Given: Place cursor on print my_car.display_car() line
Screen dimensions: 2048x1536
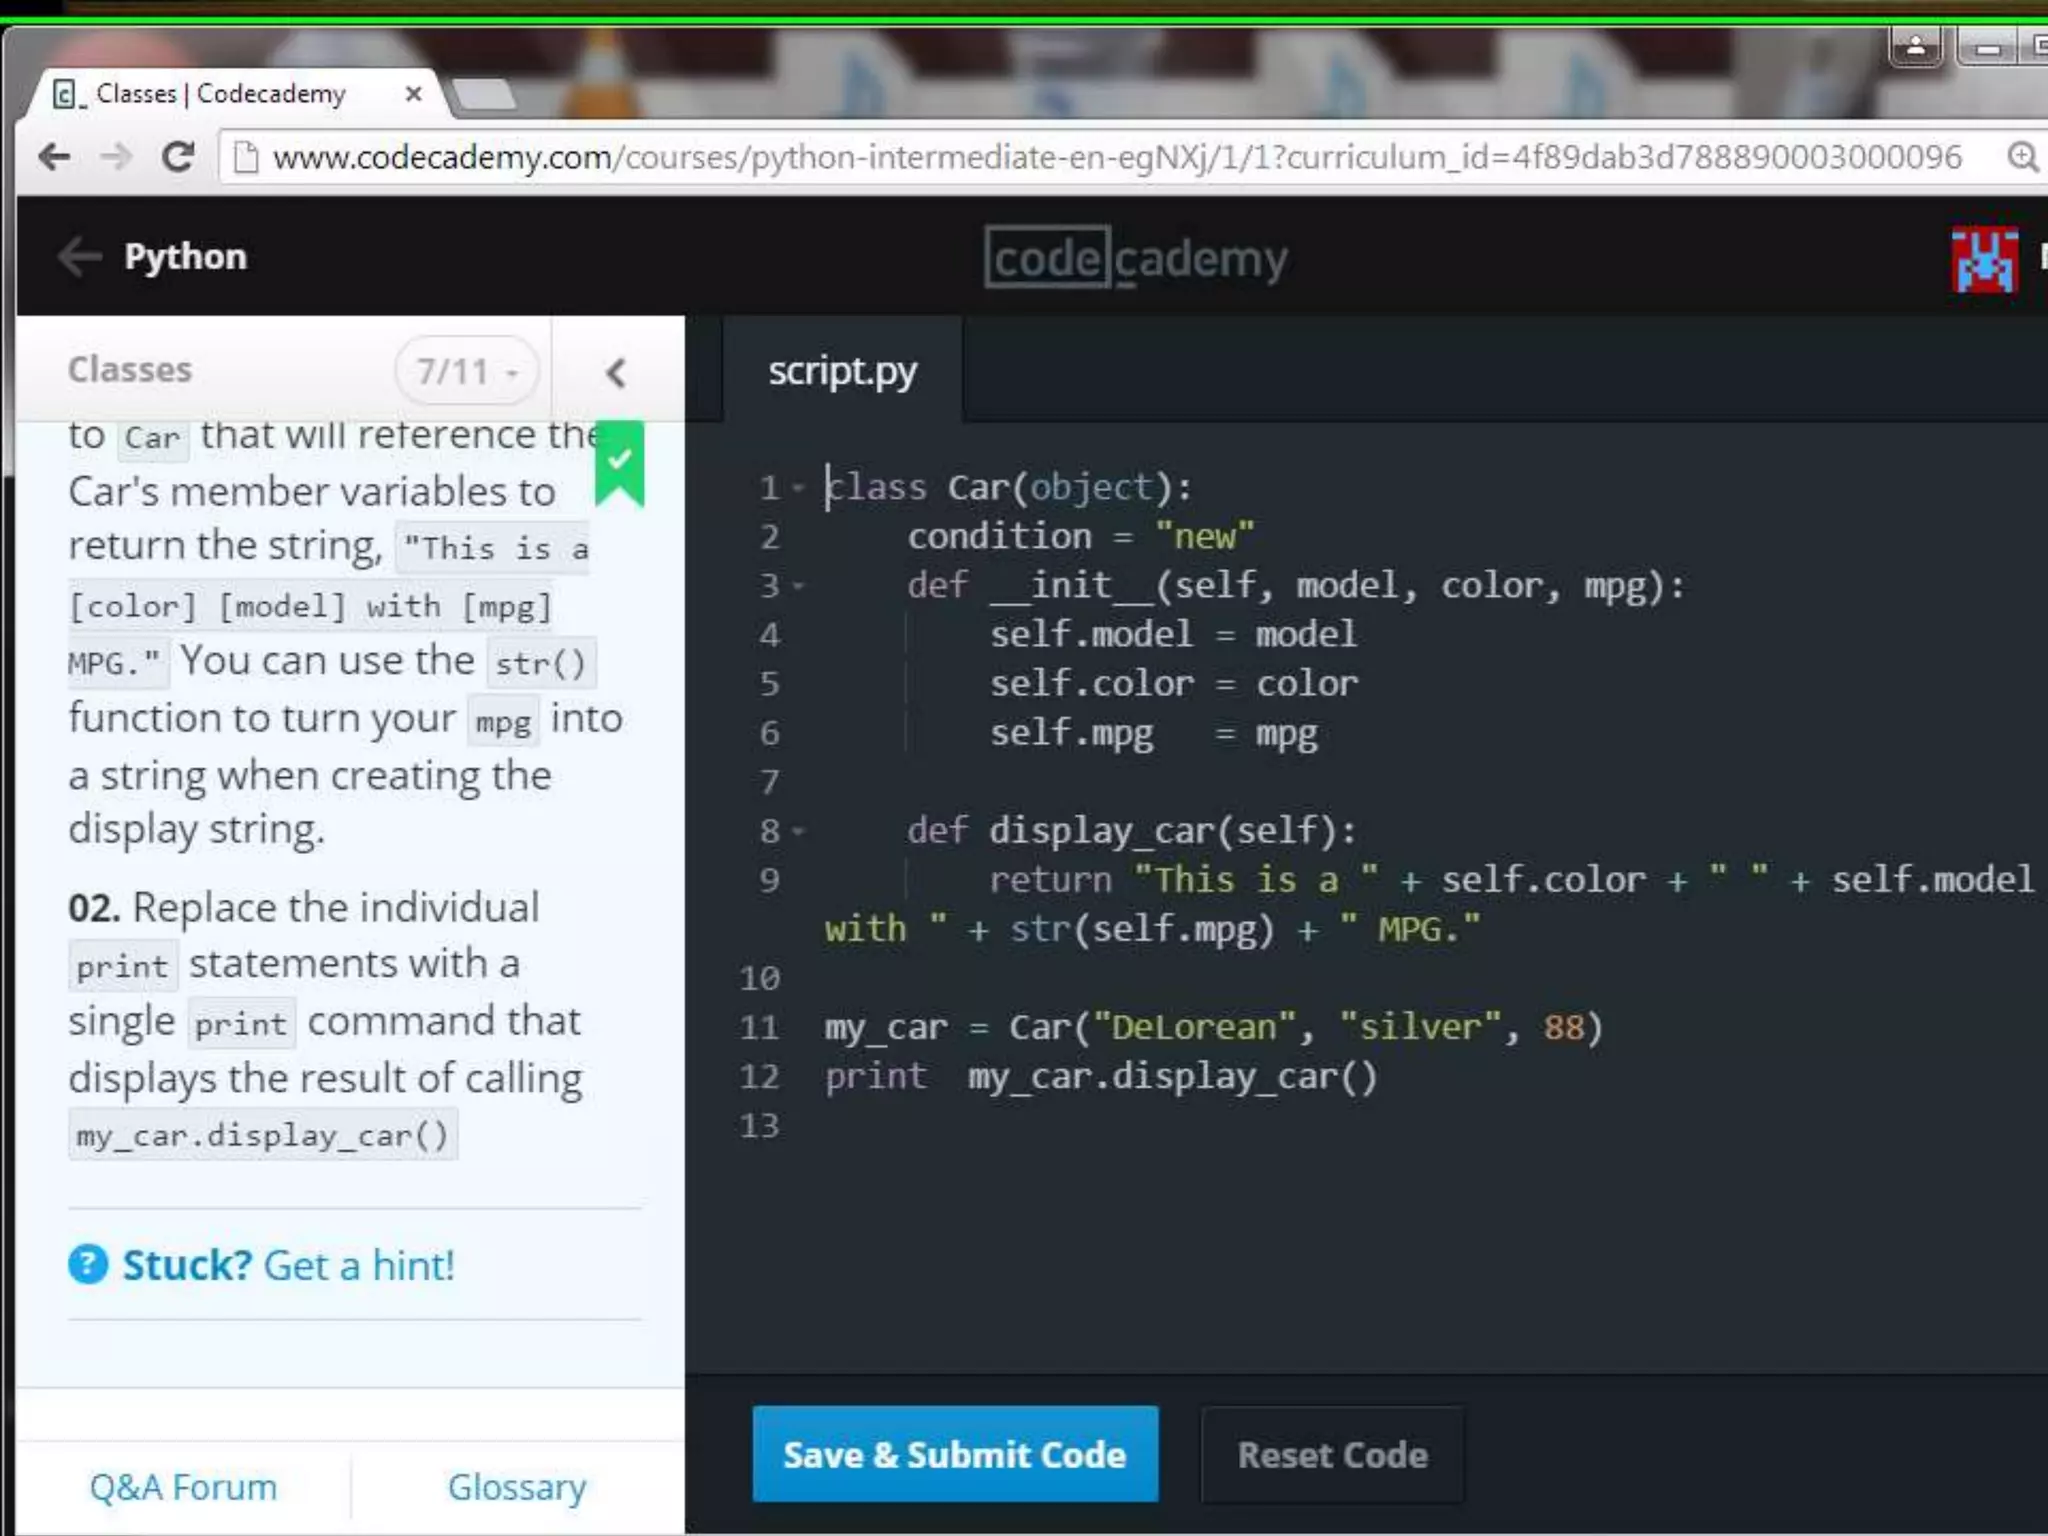Looking at the screenshot, I should point(1101,1077).
